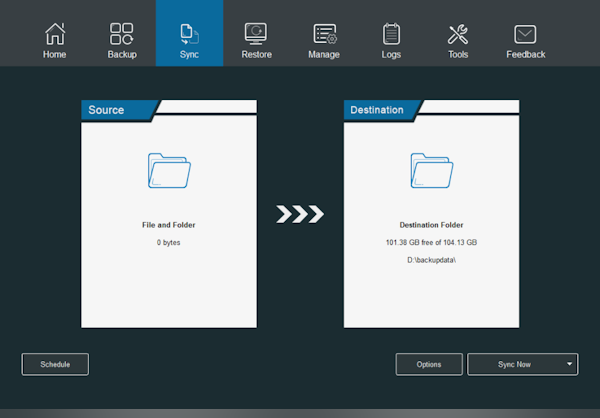Open the Backup section
The height and width of the screenshot is (418, 600).
coord(122,35)
